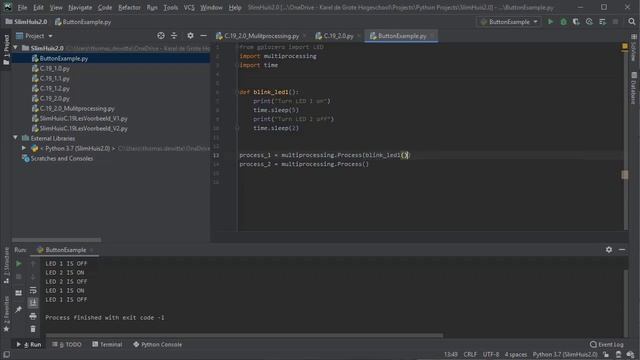Click the editor vertical scrollbar marker
Viewport: 640px width, 360px height.
pyautogui.click(x=624, y=175)
